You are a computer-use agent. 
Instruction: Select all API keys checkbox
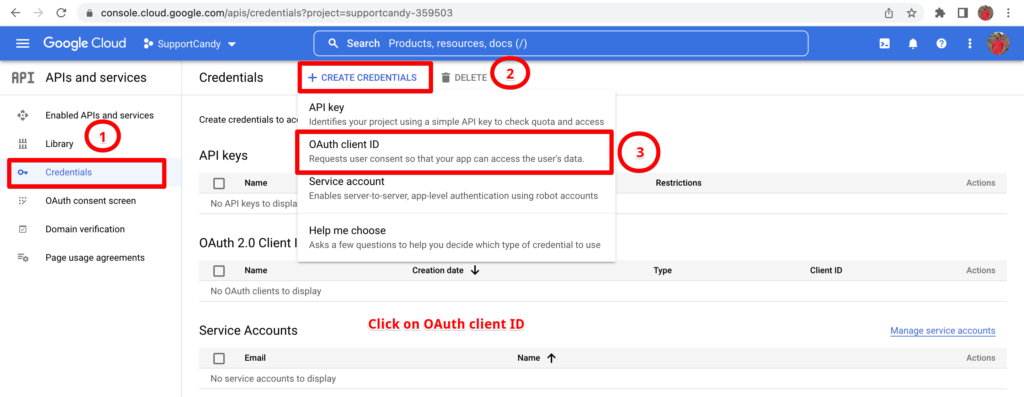click(219, 183)
